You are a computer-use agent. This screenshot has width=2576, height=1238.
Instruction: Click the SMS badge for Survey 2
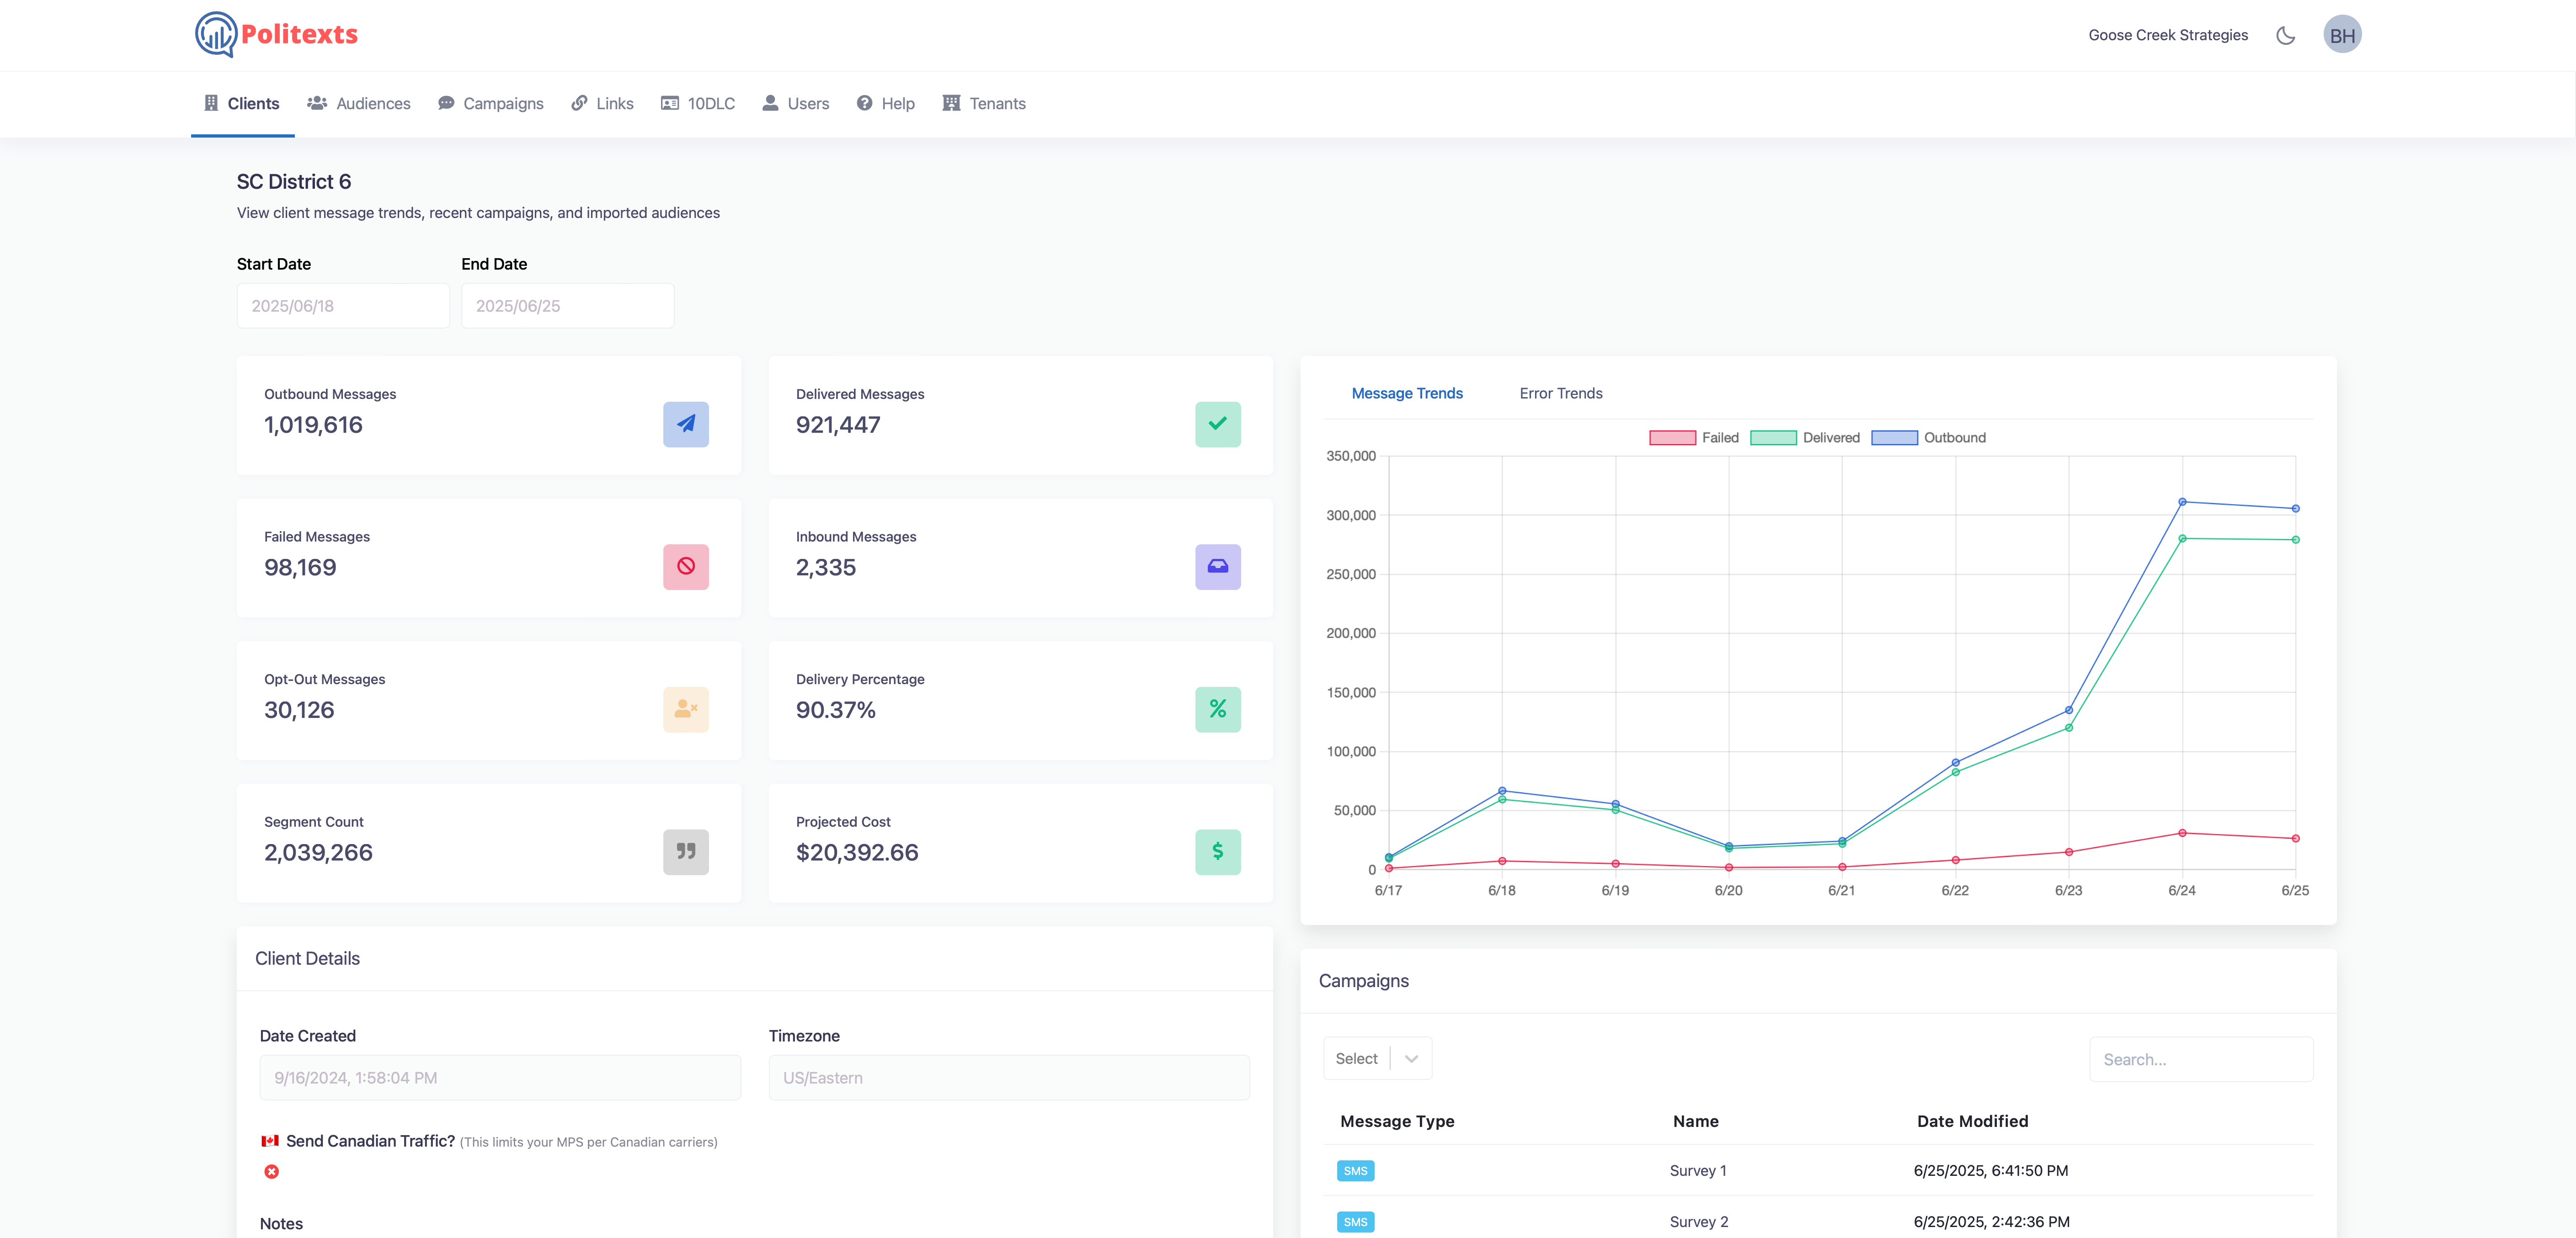1355,1222
